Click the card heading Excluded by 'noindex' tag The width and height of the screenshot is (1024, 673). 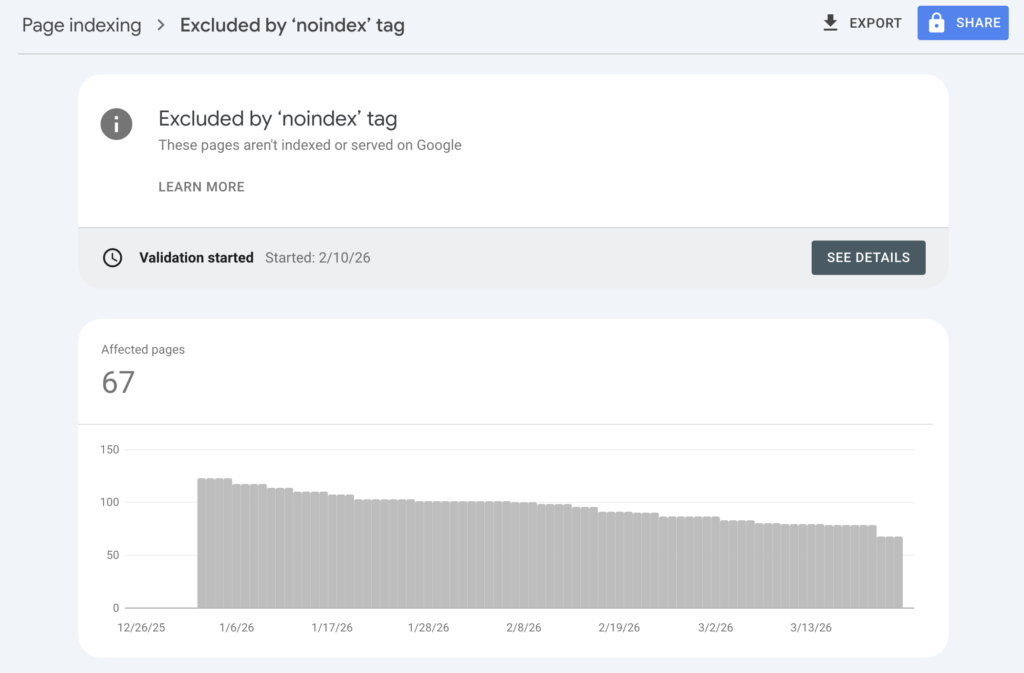tap(277, 119)
